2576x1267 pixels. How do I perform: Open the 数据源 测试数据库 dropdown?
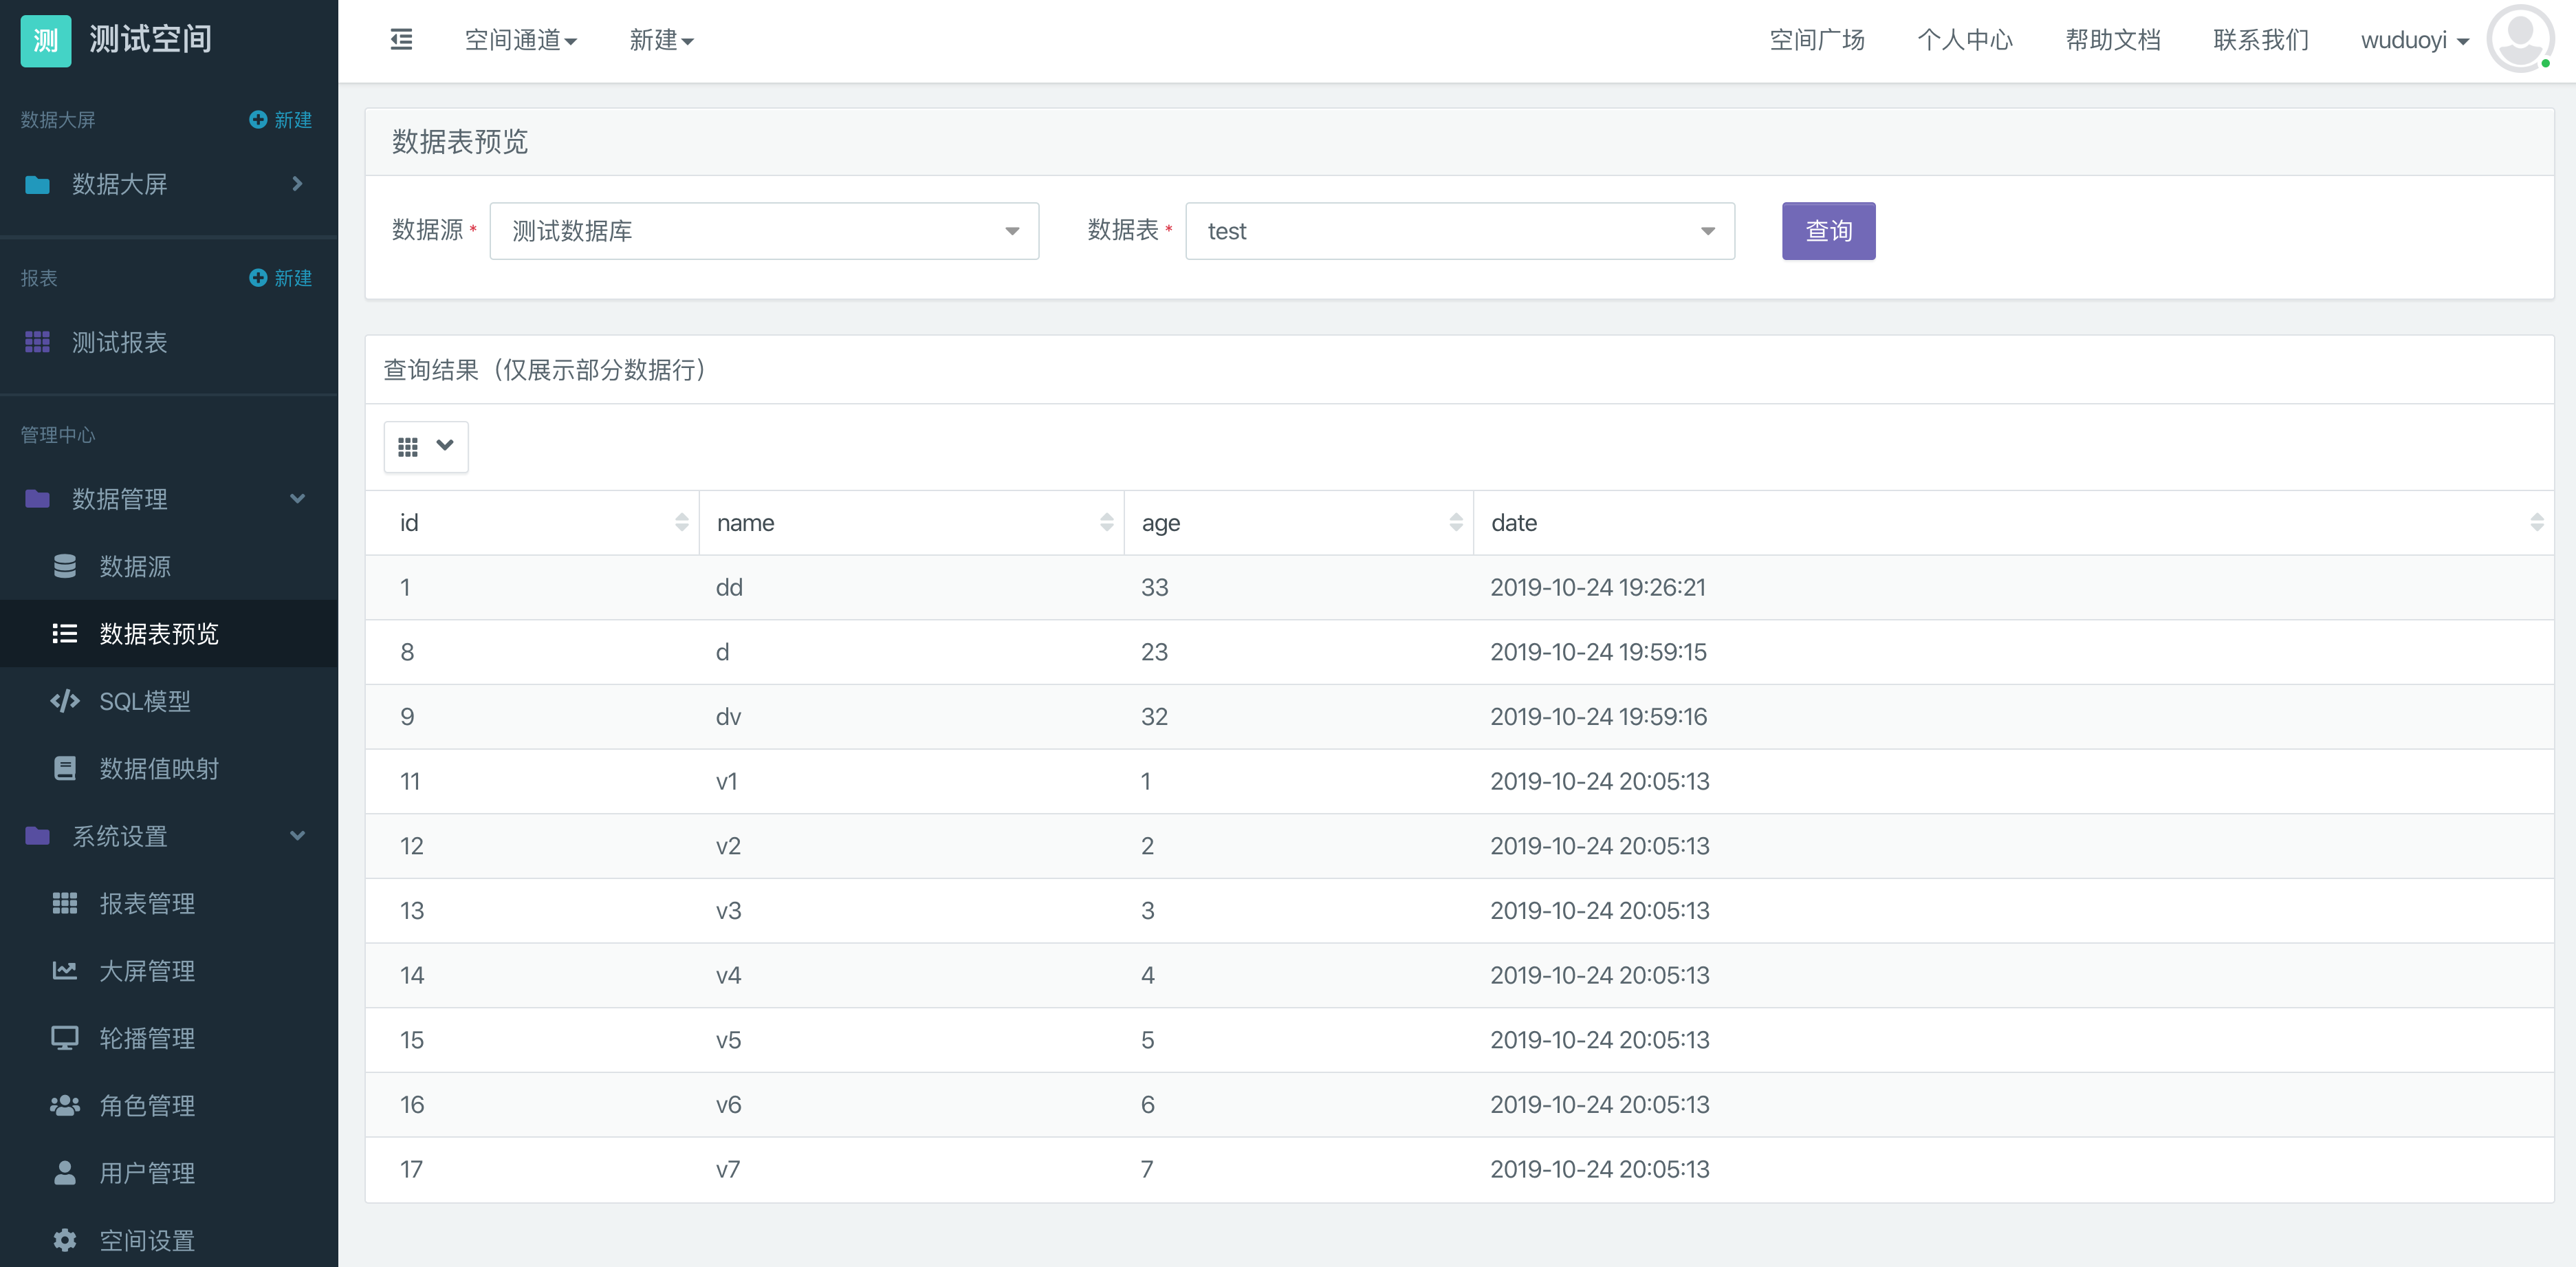tap(764, 231)
